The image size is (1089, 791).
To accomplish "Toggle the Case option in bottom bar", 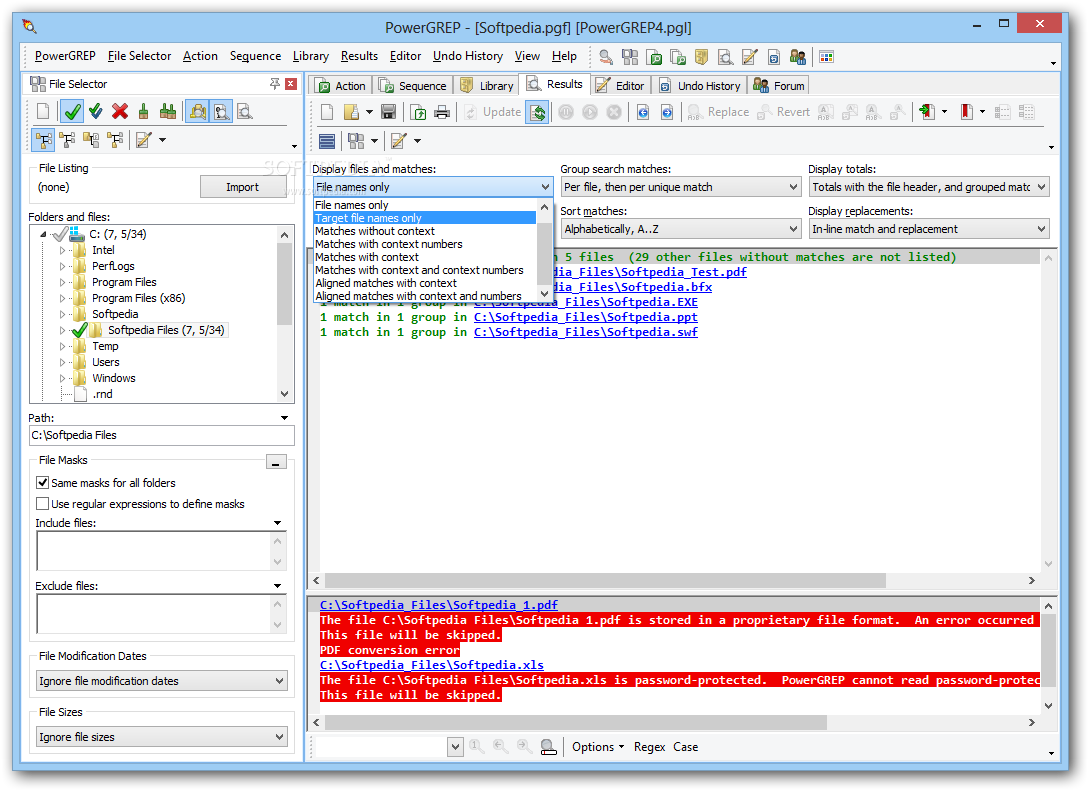I will [685, 747].
